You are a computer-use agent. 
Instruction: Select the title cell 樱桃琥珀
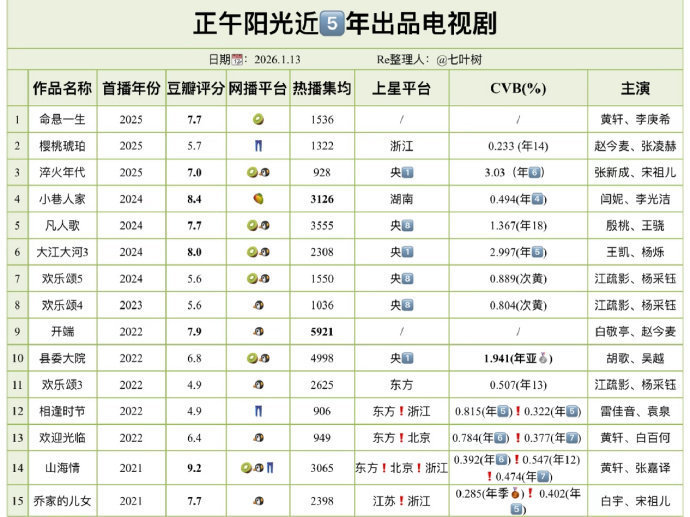point(62,146)
